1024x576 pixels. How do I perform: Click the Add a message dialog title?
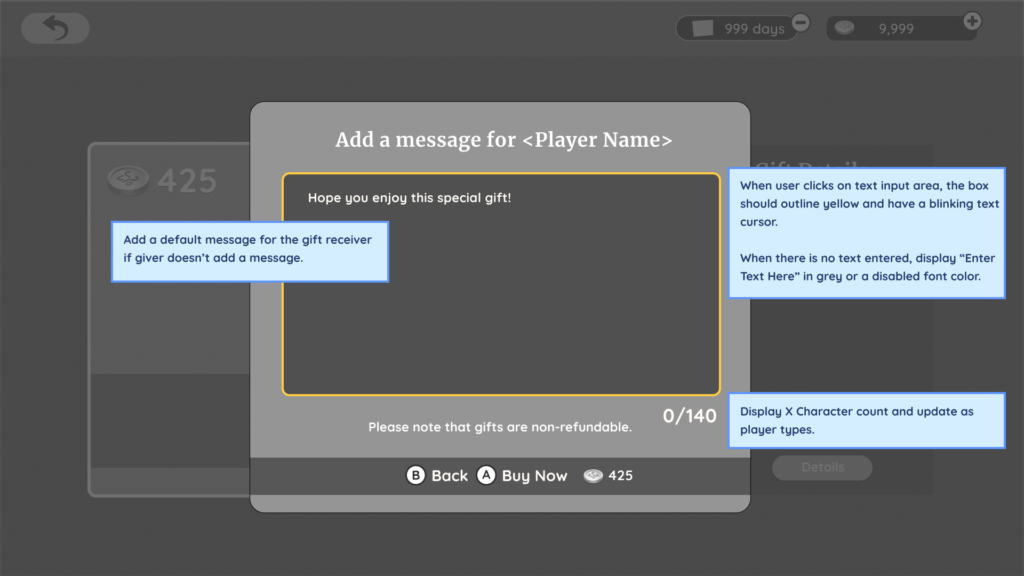(503, 140)
